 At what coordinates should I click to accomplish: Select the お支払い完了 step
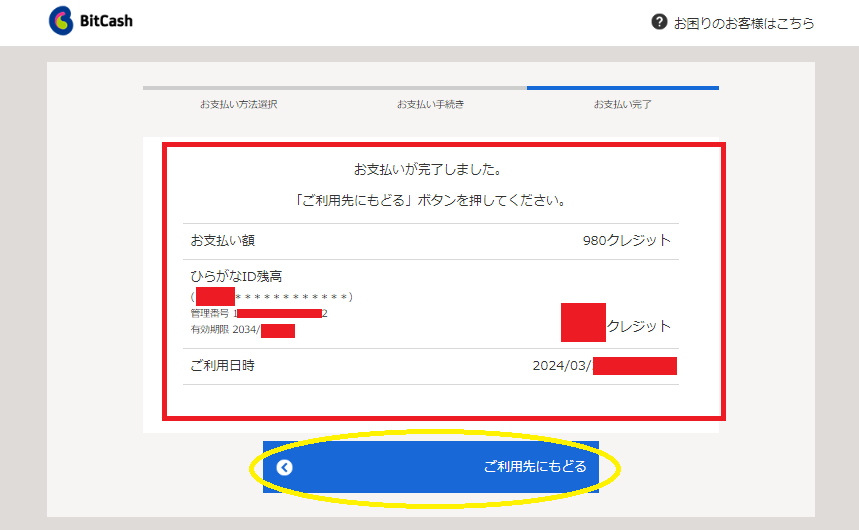pyautogui.click(x=623, y=104)
